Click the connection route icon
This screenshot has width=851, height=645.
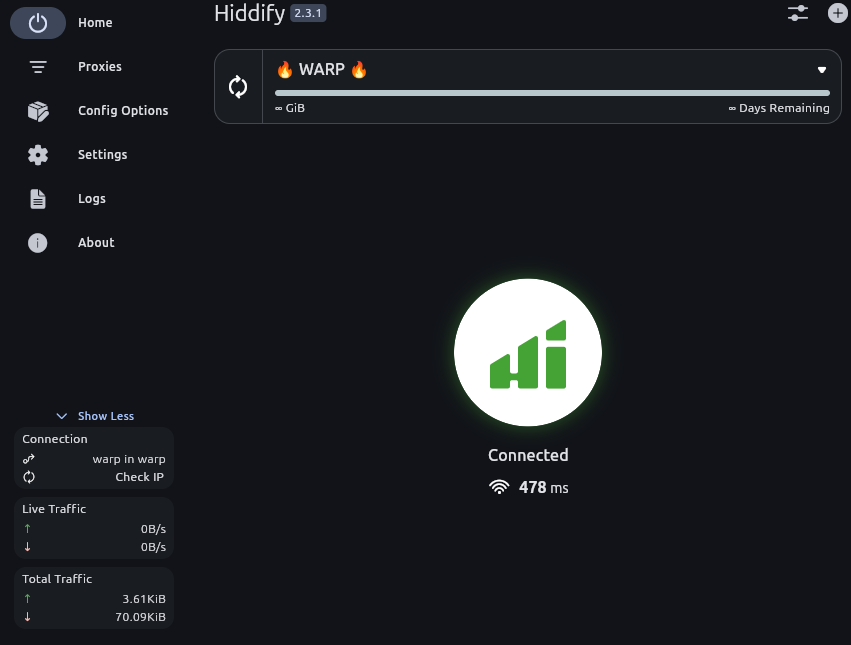[x=29, y=459]
